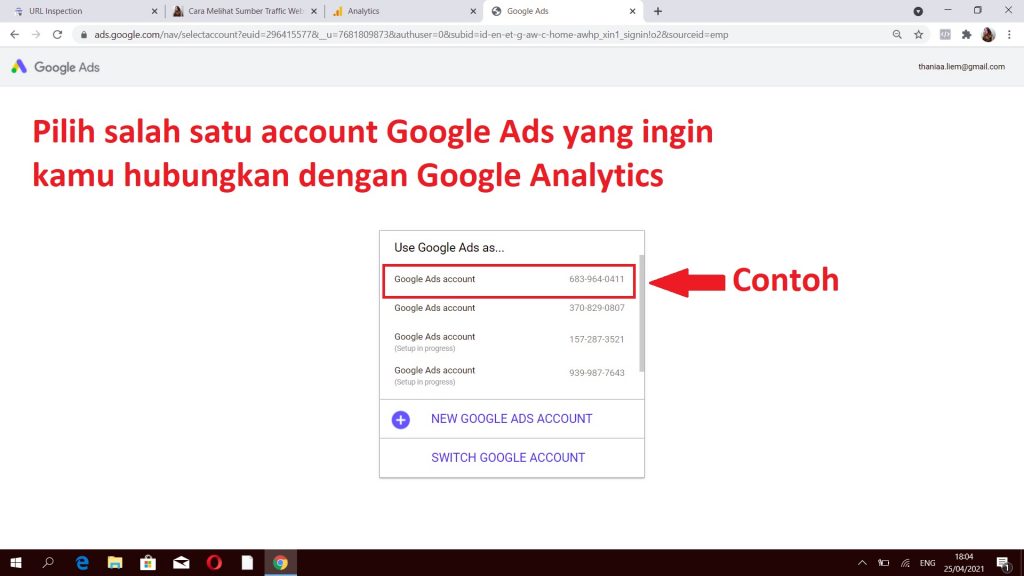
Task: Open the Mail app from taskbar
Action: (181, 562)
